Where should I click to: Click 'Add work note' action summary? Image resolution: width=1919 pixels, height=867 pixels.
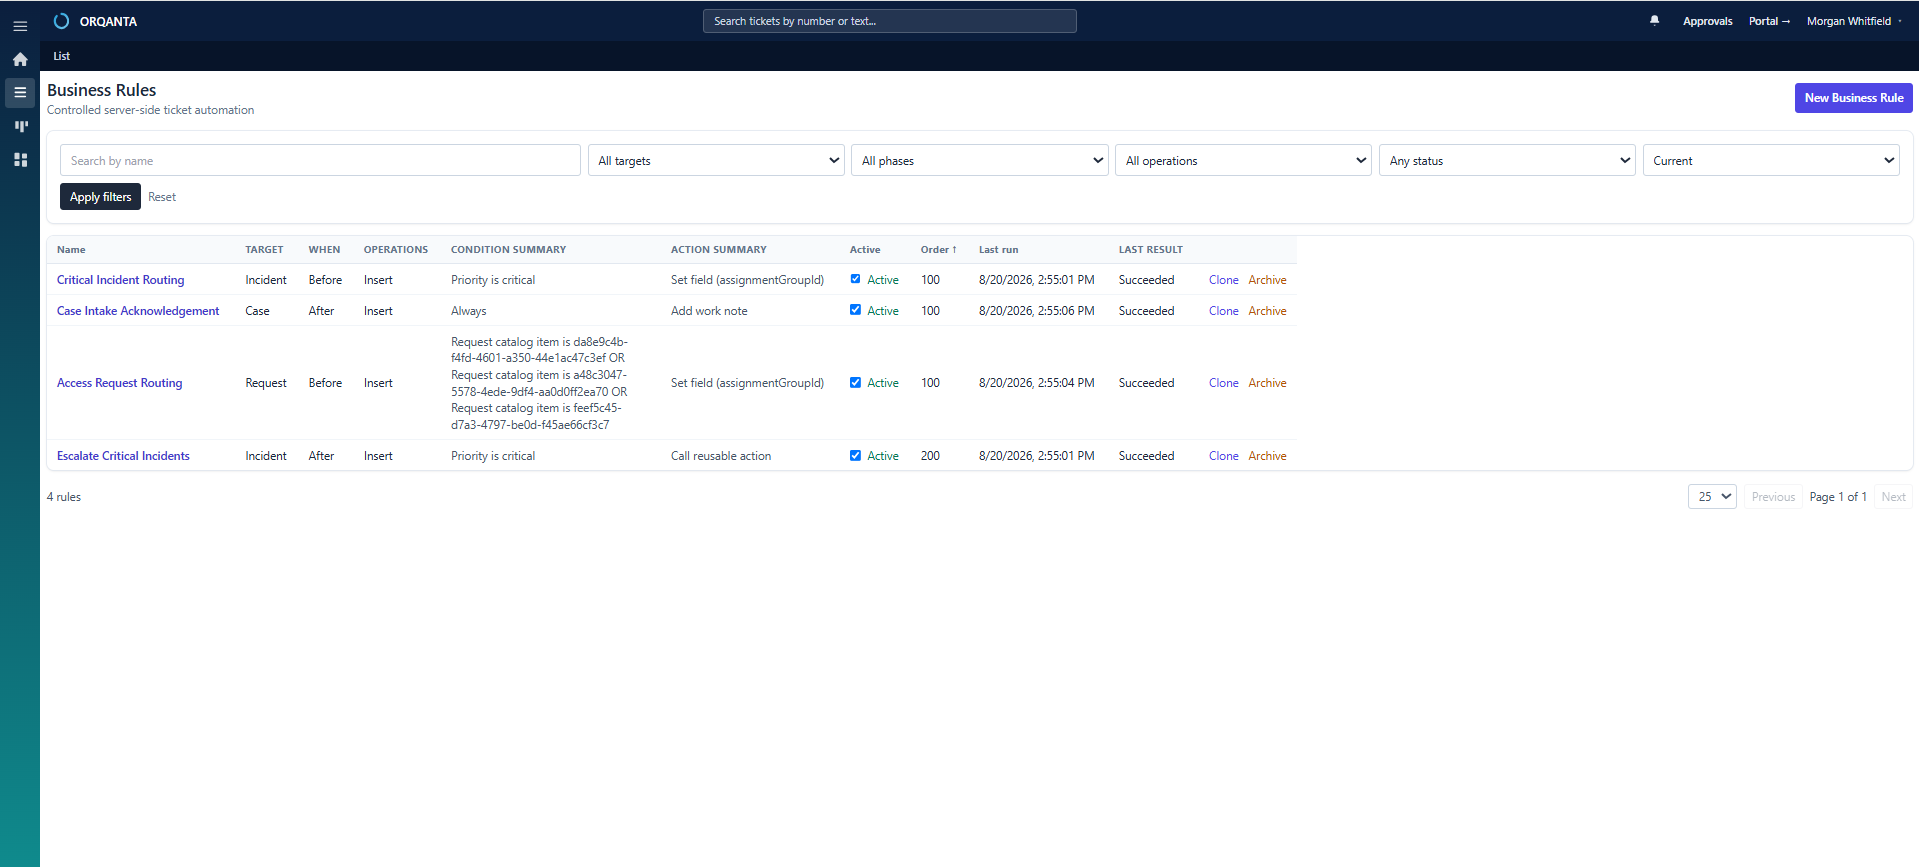point(709,311)
